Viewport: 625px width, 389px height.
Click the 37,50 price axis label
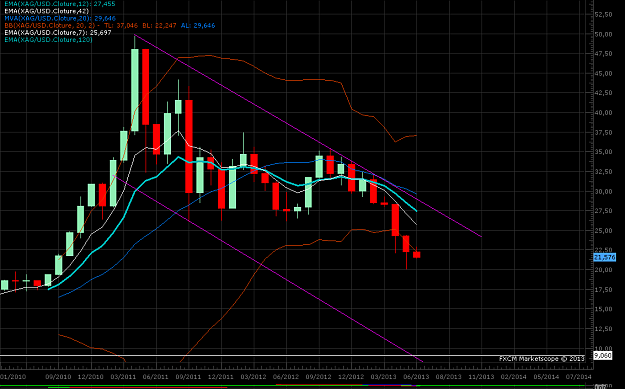point(603,132)
